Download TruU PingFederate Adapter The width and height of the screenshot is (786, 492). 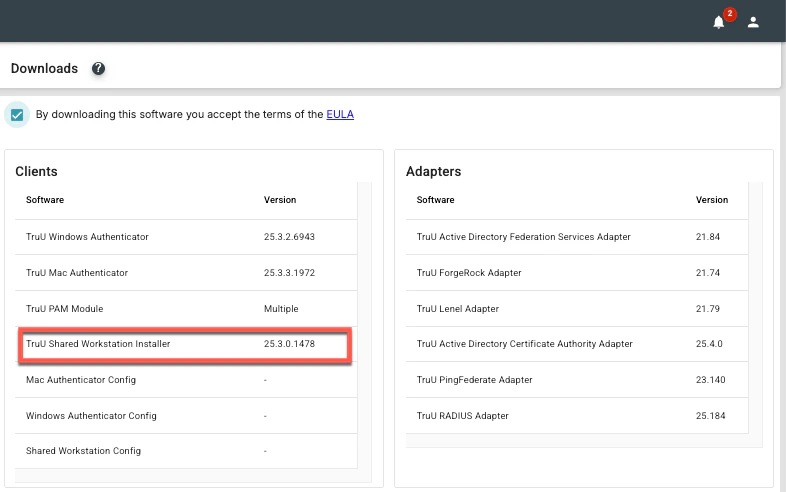pyautogui.click(x=474, y=380)
